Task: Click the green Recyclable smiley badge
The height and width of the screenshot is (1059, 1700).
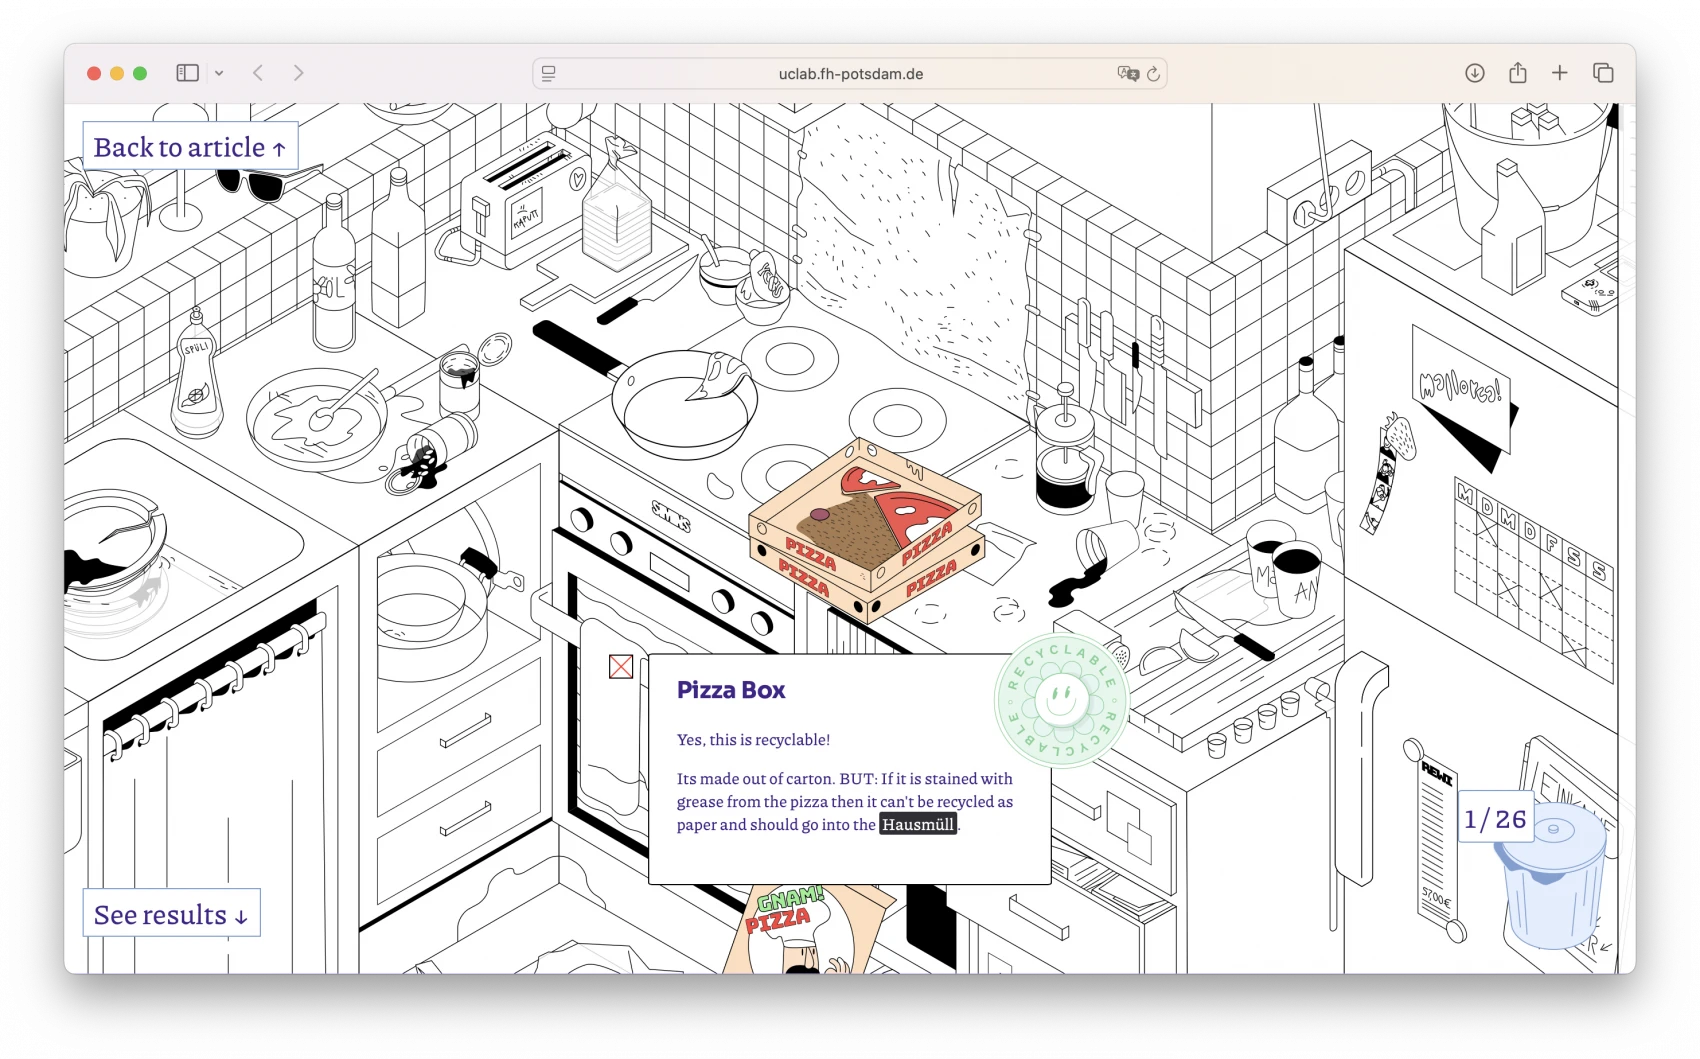Action: (x=1061, y=700)
